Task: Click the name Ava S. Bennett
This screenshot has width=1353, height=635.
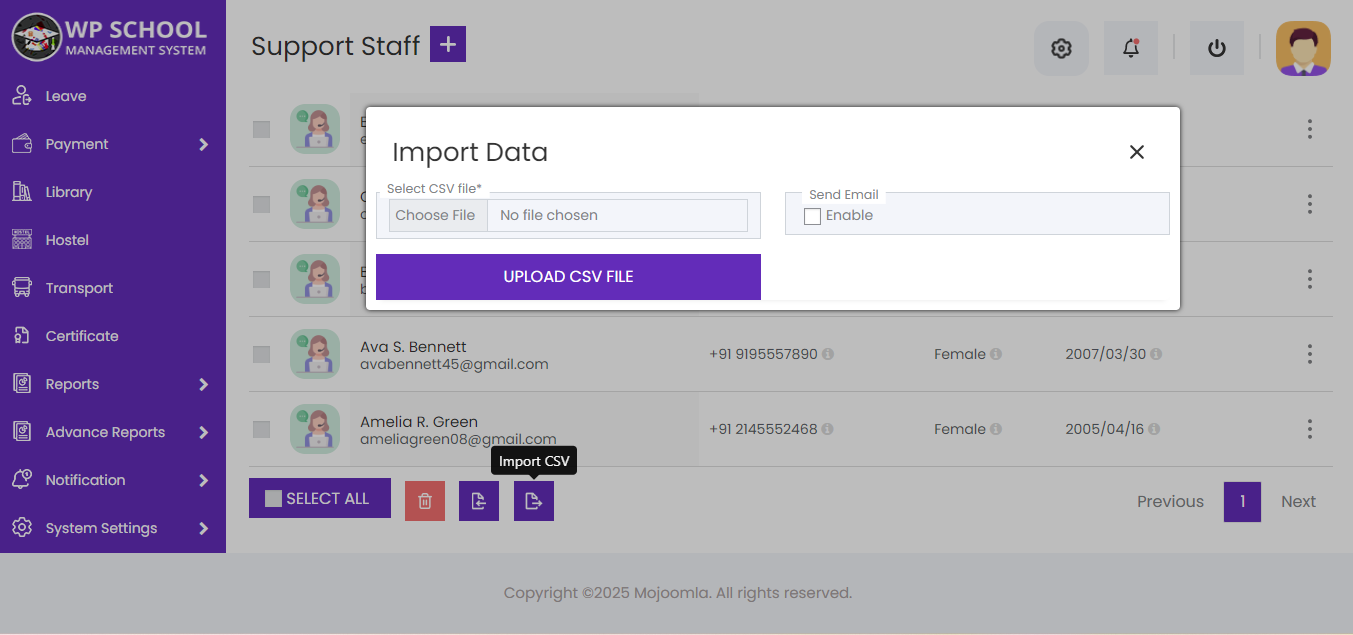Action: coord(413,347)
